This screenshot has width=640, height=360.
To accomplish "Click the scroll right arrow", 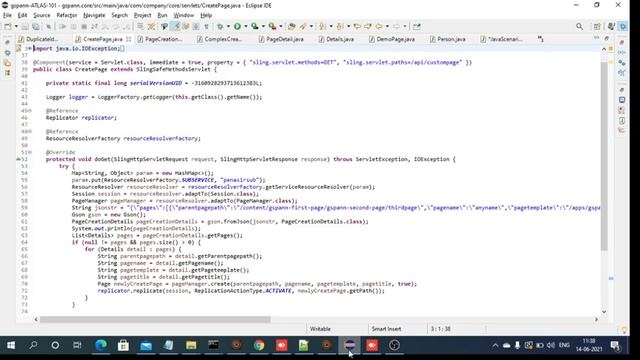I will click(x=596, y=320).
